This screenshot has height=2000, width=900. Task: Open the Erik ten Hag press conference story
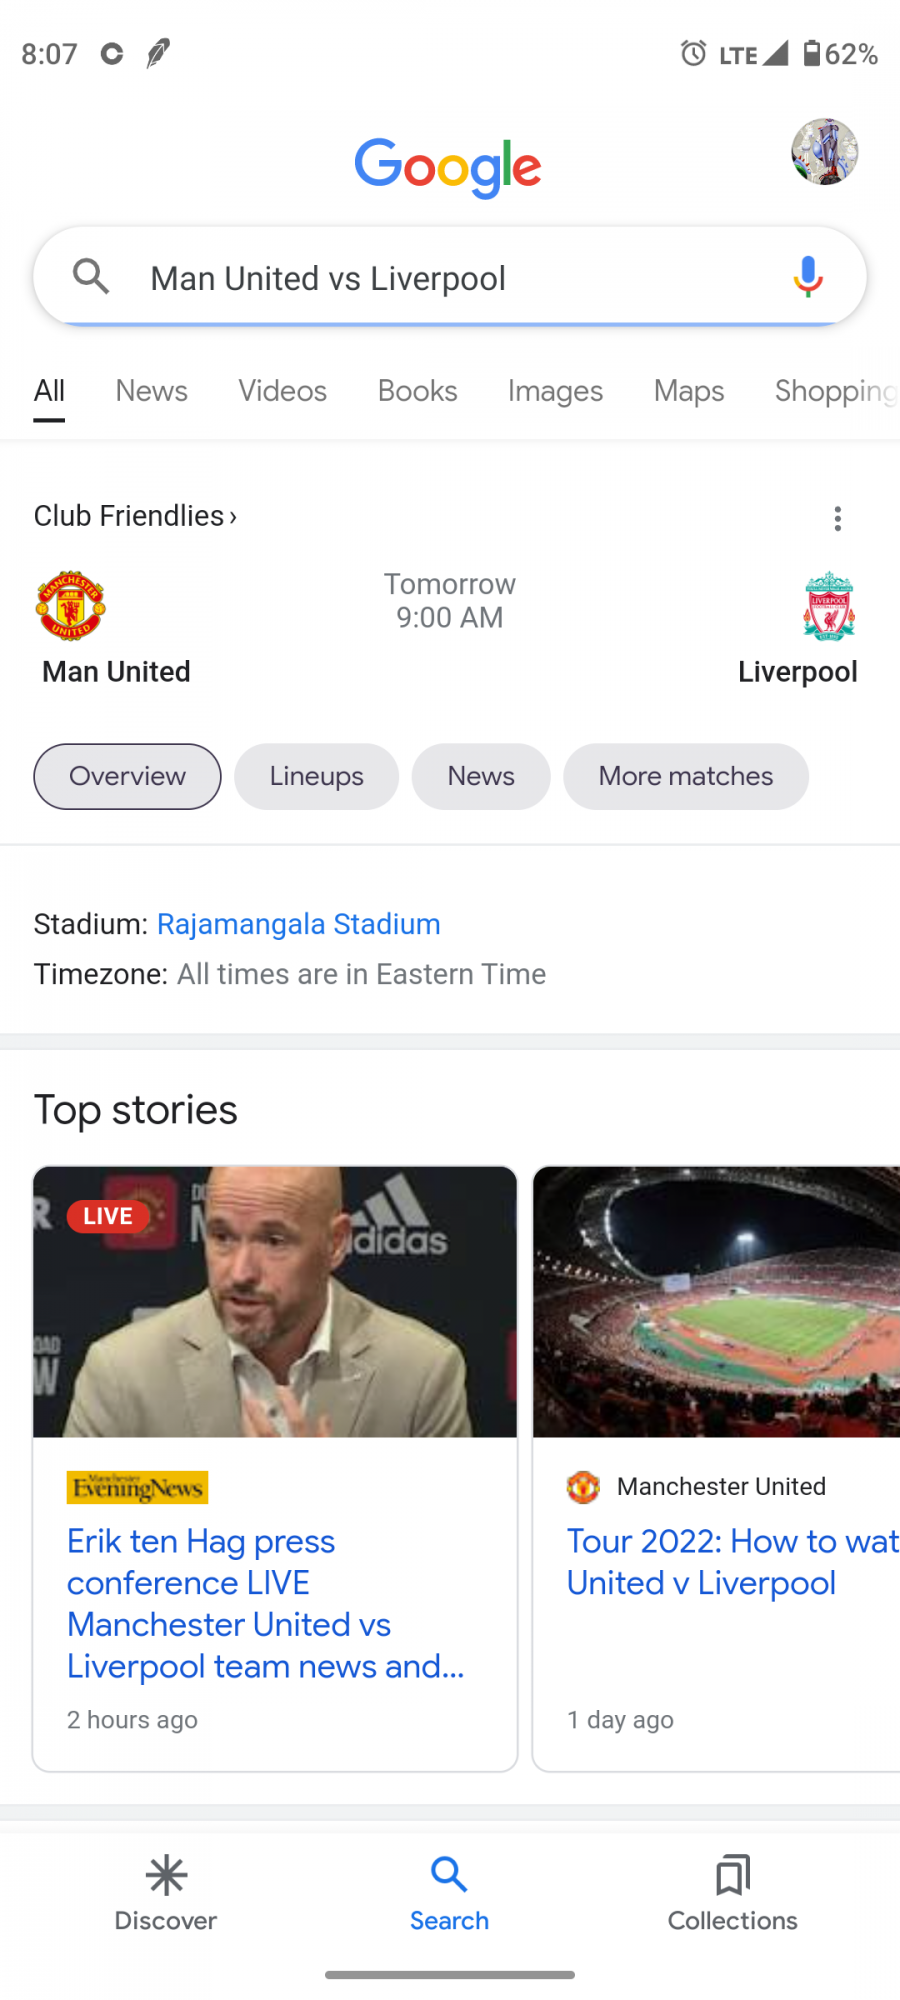coord(265,1603)
